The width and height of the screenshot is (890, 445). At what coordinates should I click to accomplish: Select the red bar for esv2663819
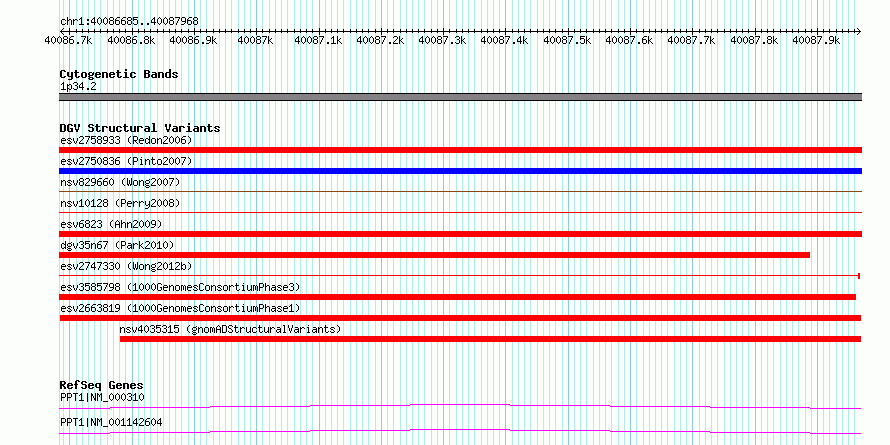tap(460, 318)
